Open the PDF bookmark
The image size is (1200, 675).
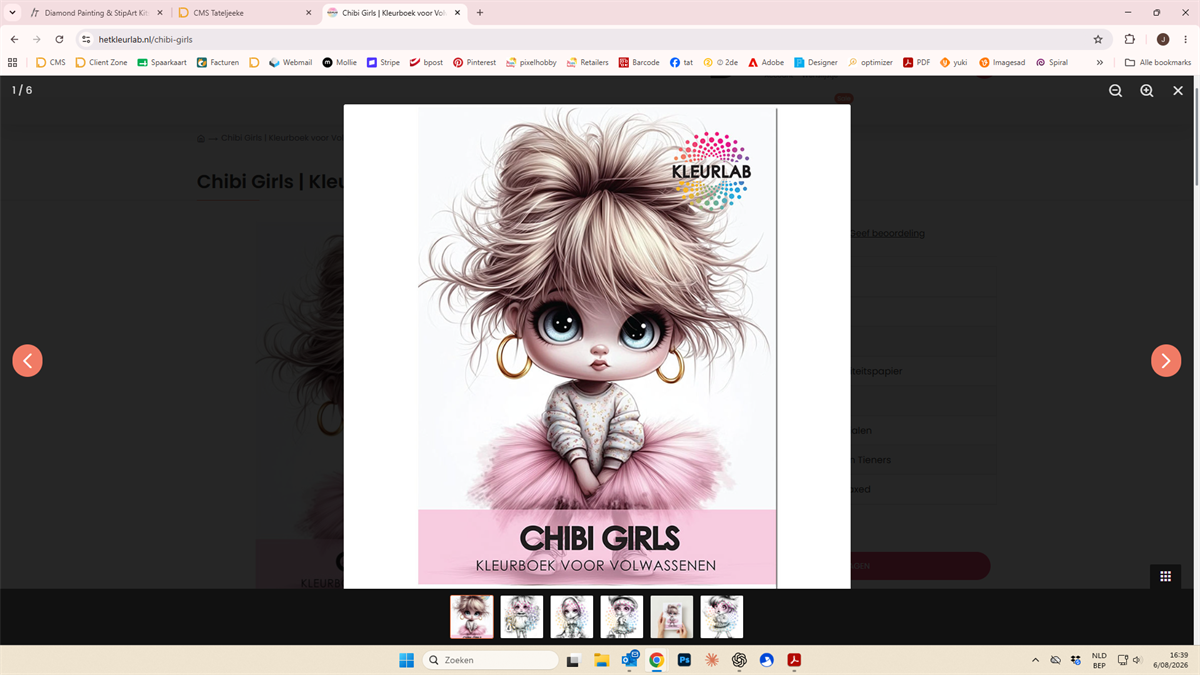coord(916,62)
